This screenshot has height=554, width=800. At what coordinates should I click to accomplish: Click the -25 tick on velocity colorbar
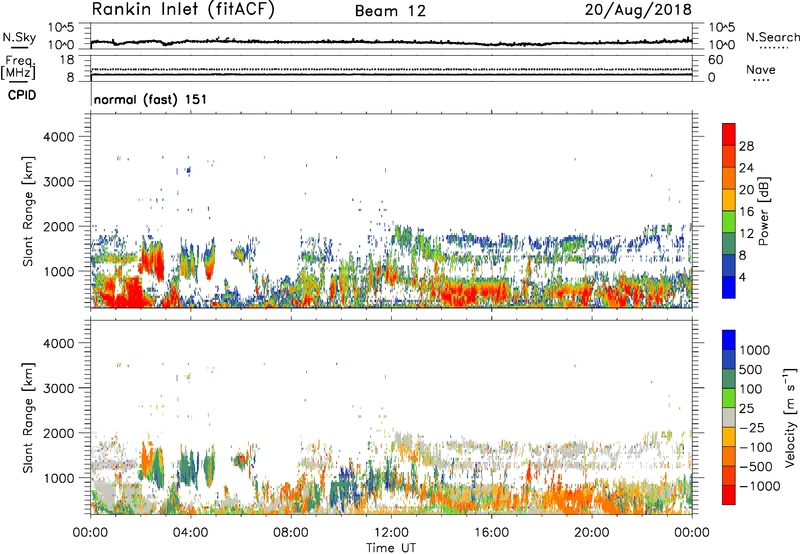pos(752,427)
